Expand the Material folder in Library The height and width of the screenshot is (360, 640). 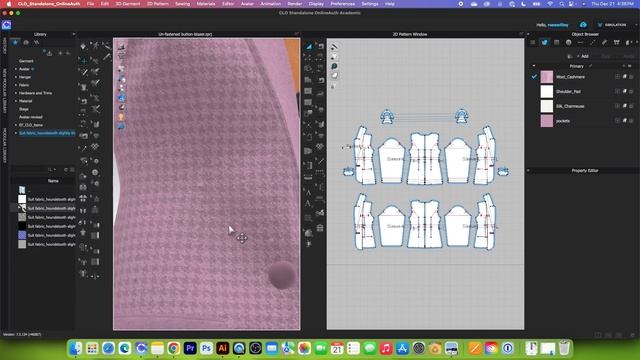click(x=16, y=101)
